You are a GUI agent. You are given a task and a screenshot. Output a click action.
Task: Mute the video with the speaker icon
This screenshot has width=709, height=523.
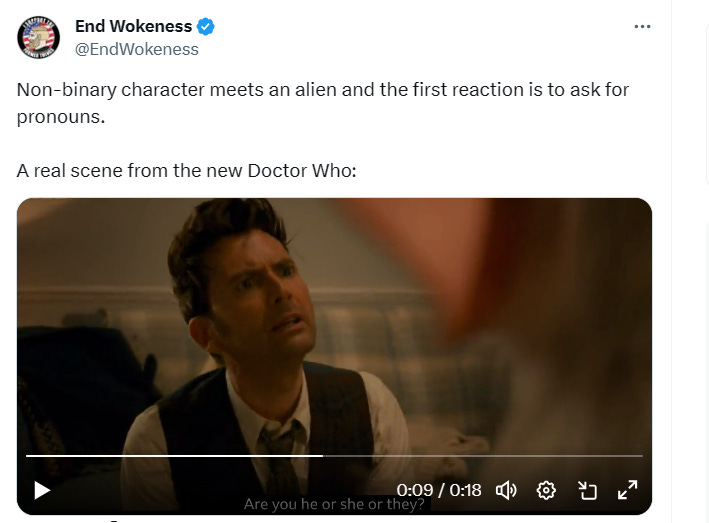point(506,490)
